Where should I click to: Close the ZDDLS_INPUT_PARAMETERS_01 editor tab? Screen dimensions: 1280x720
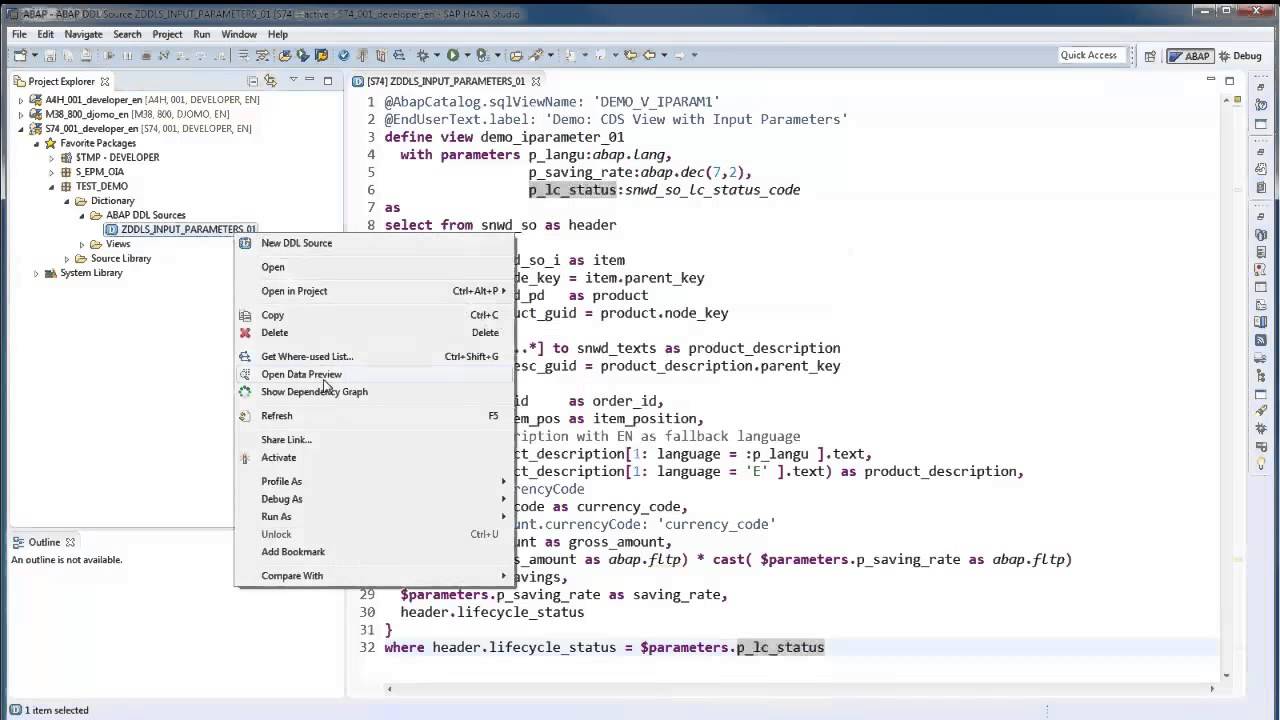click(536, 81)
